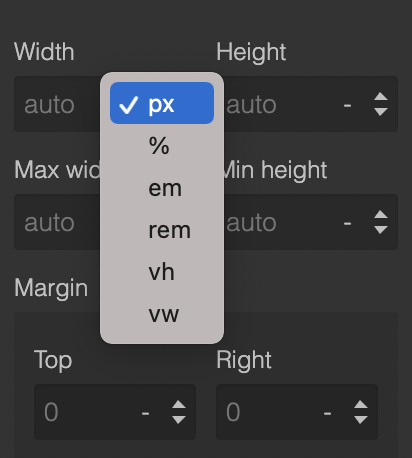The height and width of the screenshot is (458, 412).
Task: Open Min height unit selector
Action: click(x=347, y=223)
